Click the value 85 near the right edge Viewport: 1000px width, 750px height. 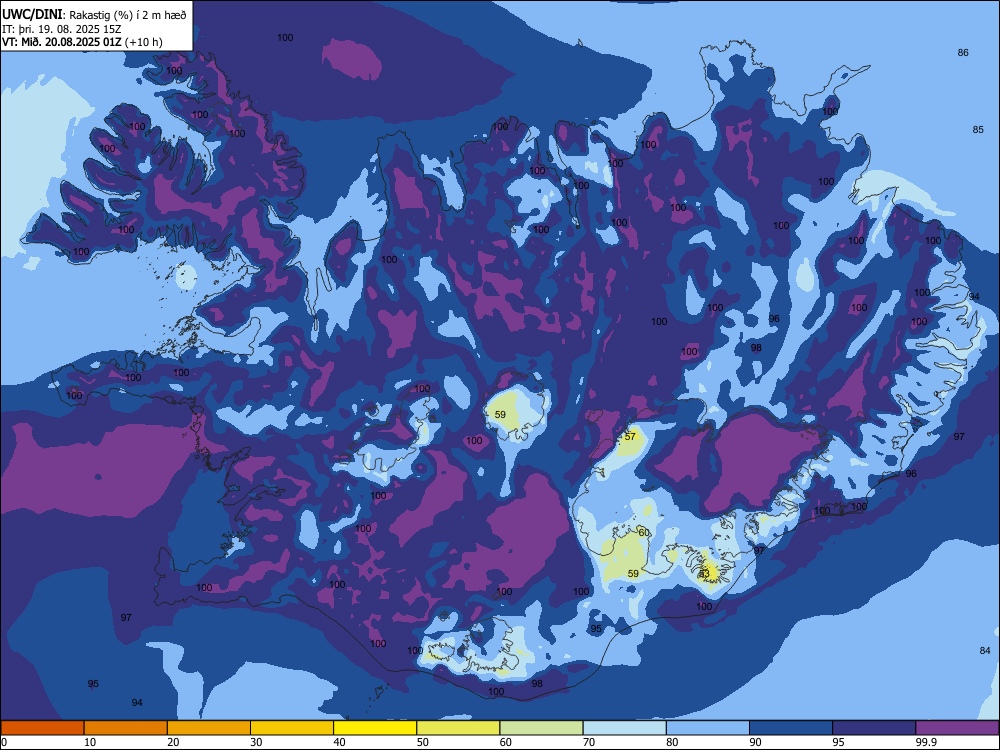pos(978,129)
